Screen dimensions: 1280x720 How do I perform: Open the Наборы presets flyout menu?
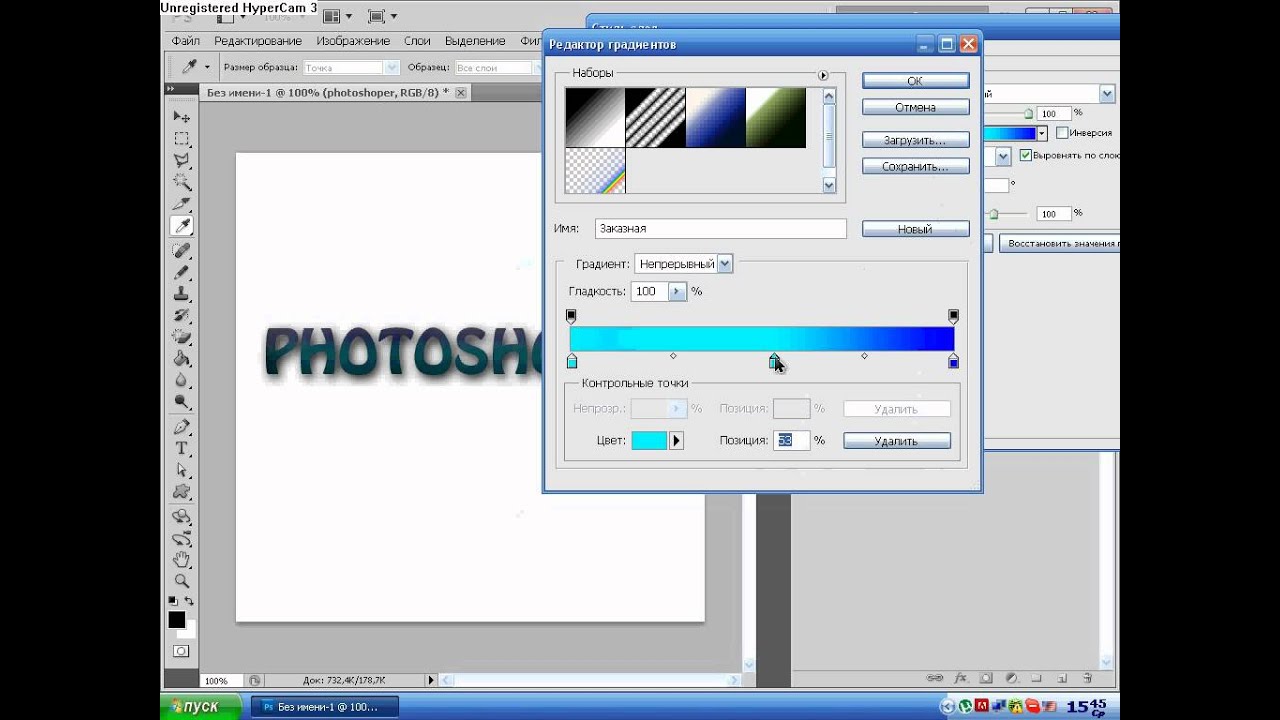[x=823, y=75]
